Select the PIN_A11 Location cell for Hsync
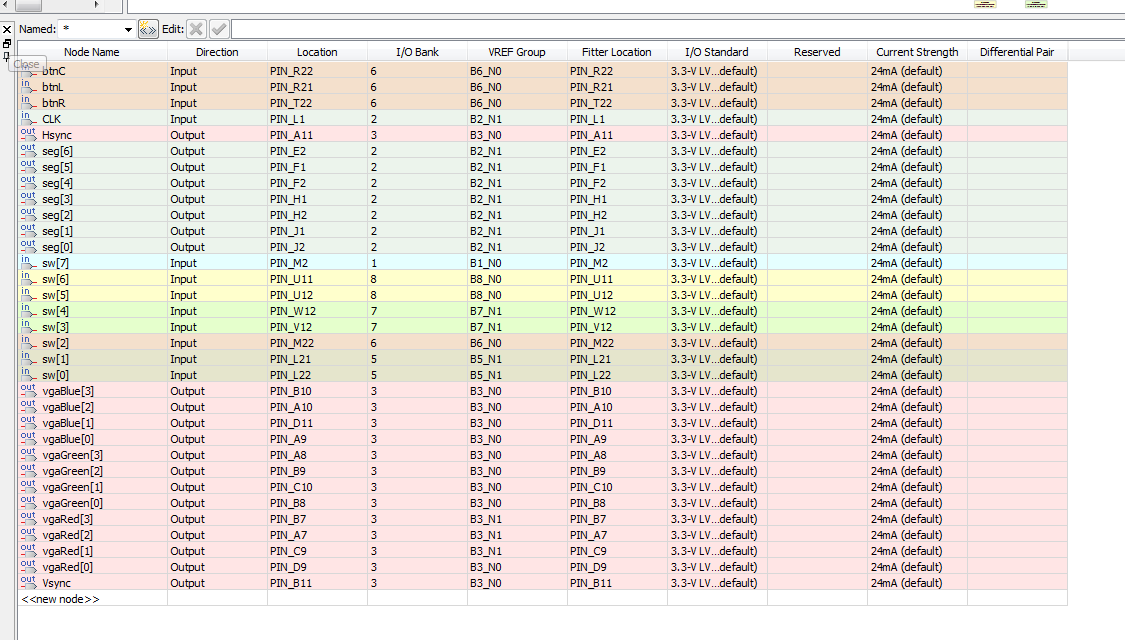1125x640 pixels. click(317, 135)
